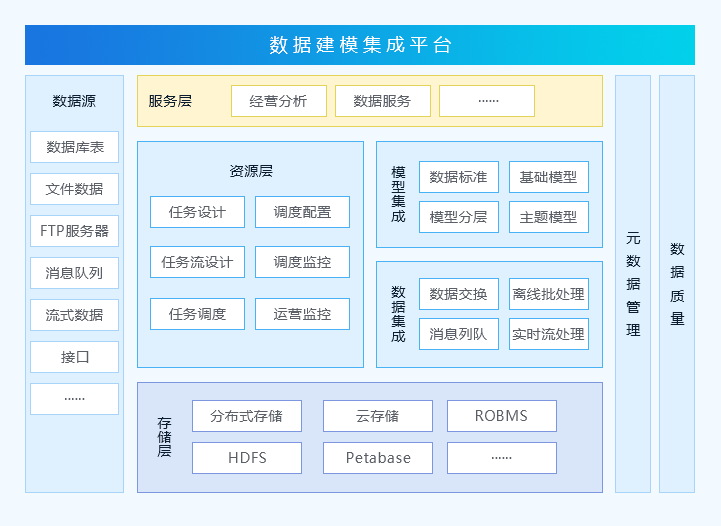The height and width of the screenshot is (526, 721).
Task: Select the 接口 box
Action: point(74,357)
